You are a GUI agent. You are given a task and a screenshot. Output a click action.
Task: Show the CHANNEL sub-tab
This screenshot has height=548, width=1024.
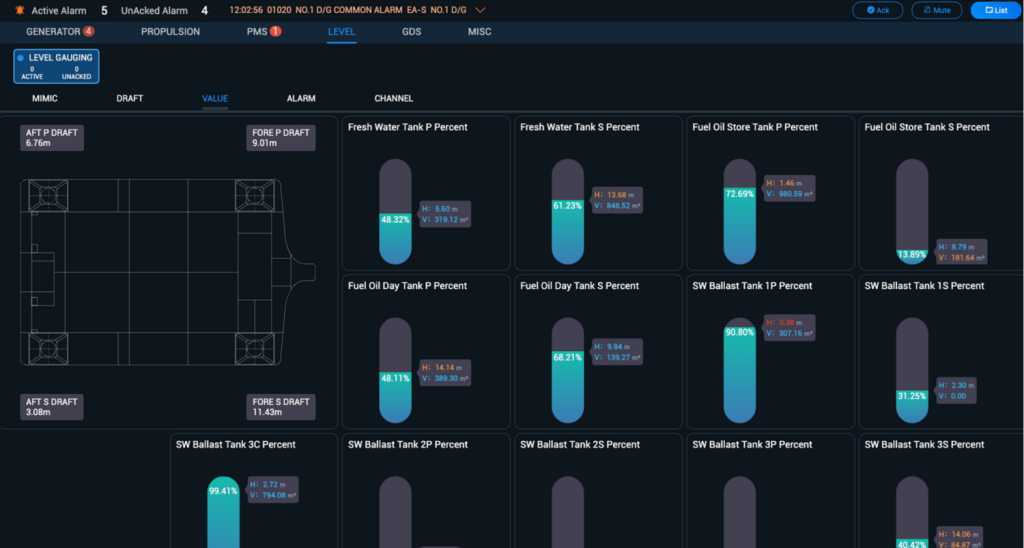coord(393,99)
